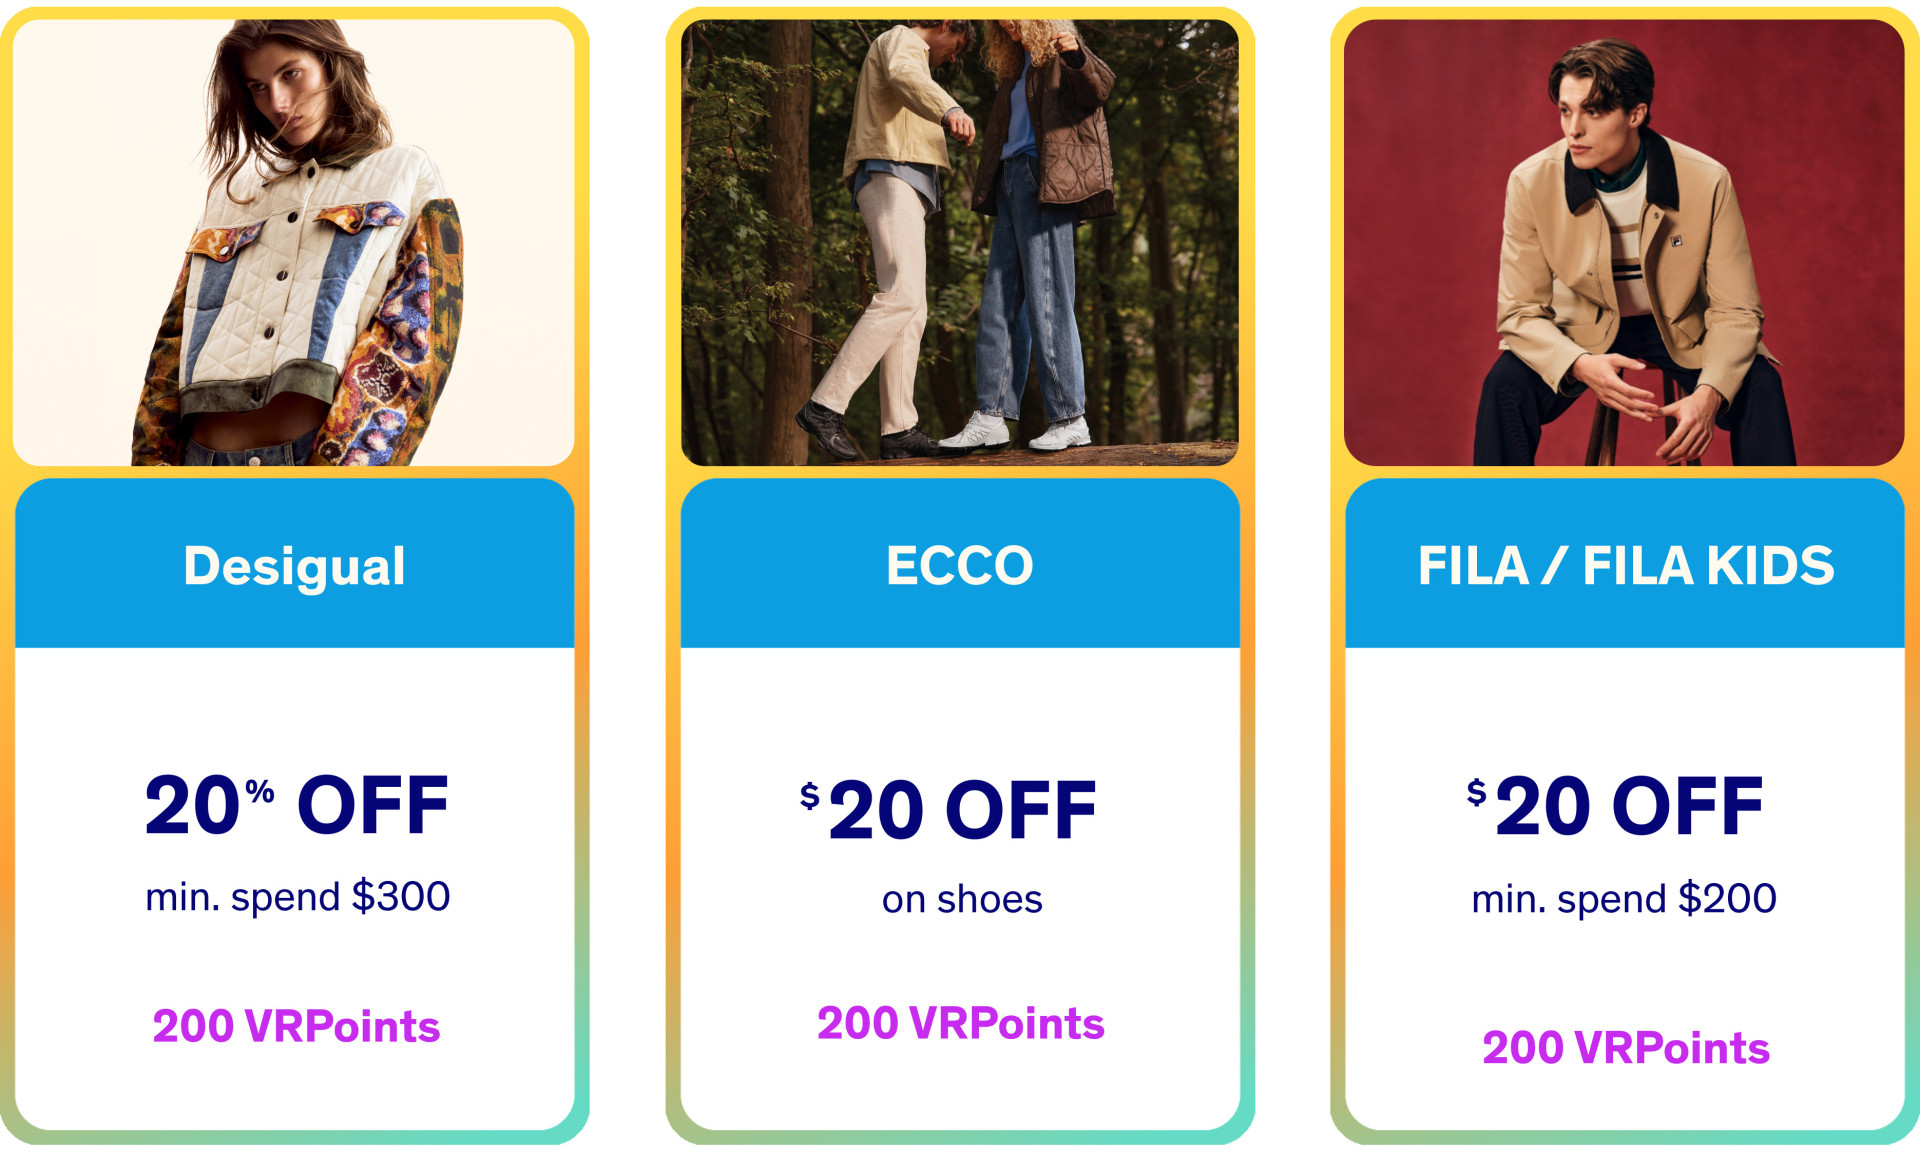Click the patchwork jacket in the Desigual photo
Screen dimensions: 1920x1152
pos(300,300)
